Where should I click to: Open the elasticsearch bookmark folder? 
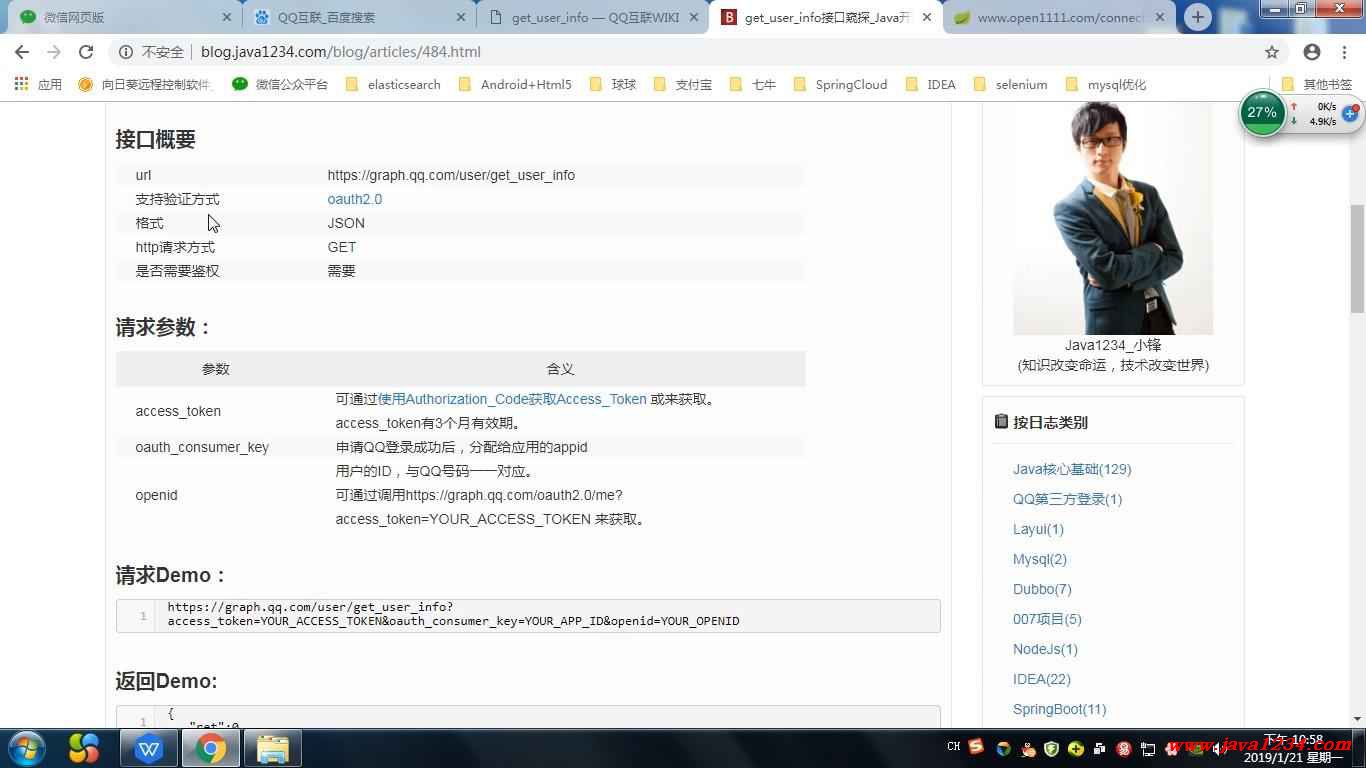(393, 85)
